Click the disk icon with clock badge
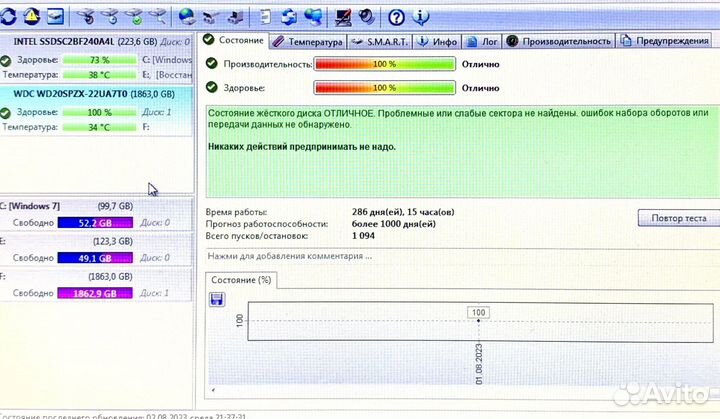 tap(110, 17)
